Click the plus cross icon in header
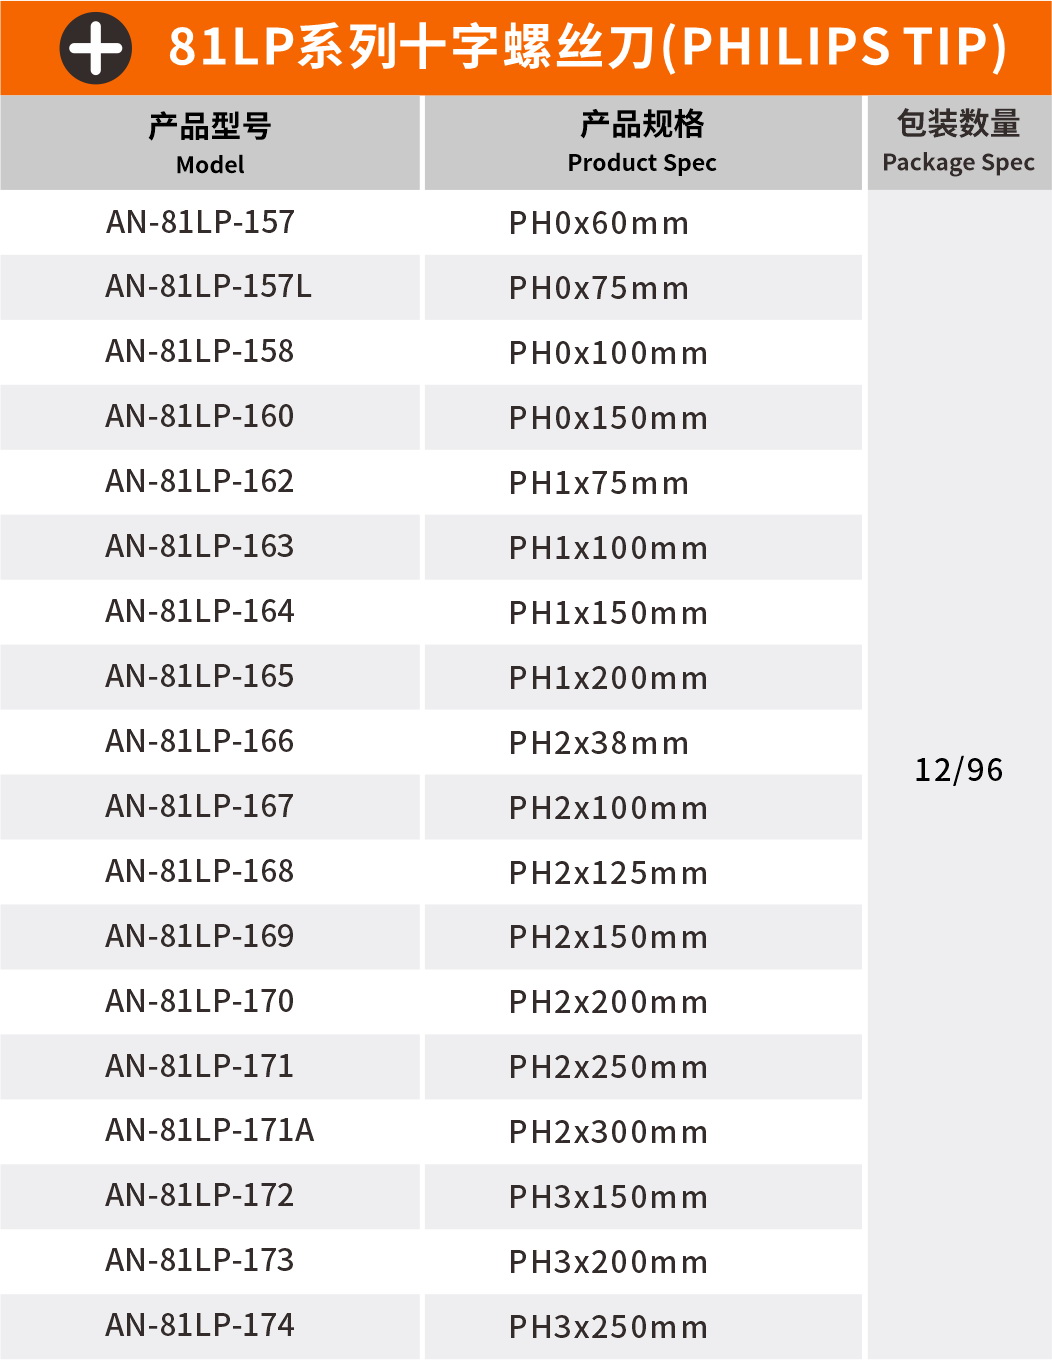 point(96,48)
